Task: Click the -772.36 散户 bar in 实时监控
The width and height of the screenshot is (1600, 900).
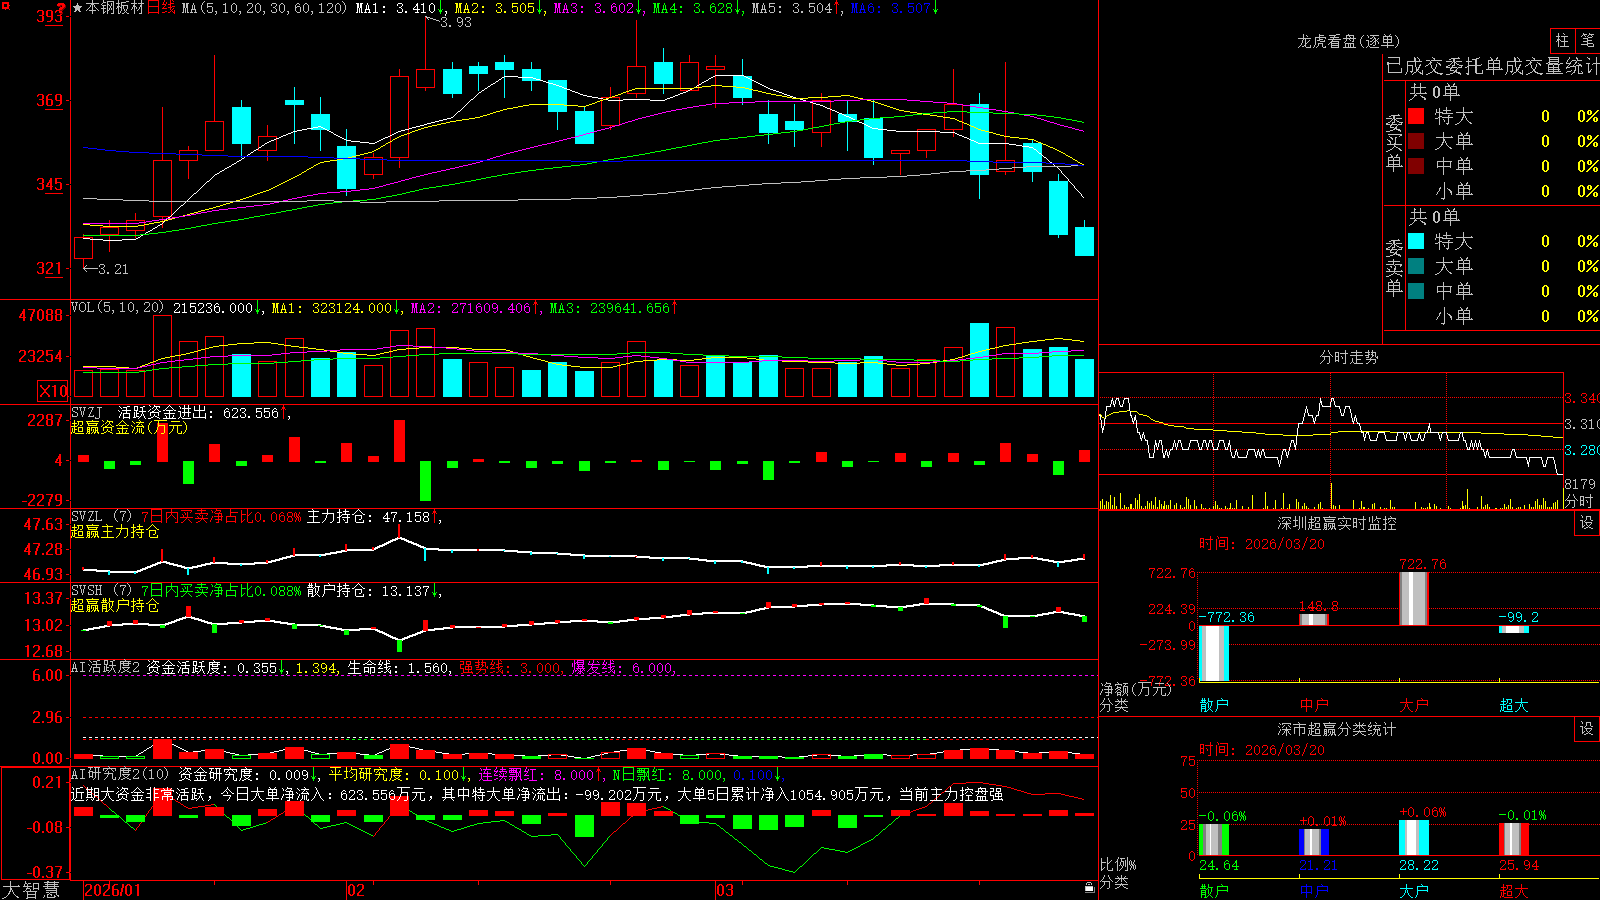Action: pos(1214,653)
